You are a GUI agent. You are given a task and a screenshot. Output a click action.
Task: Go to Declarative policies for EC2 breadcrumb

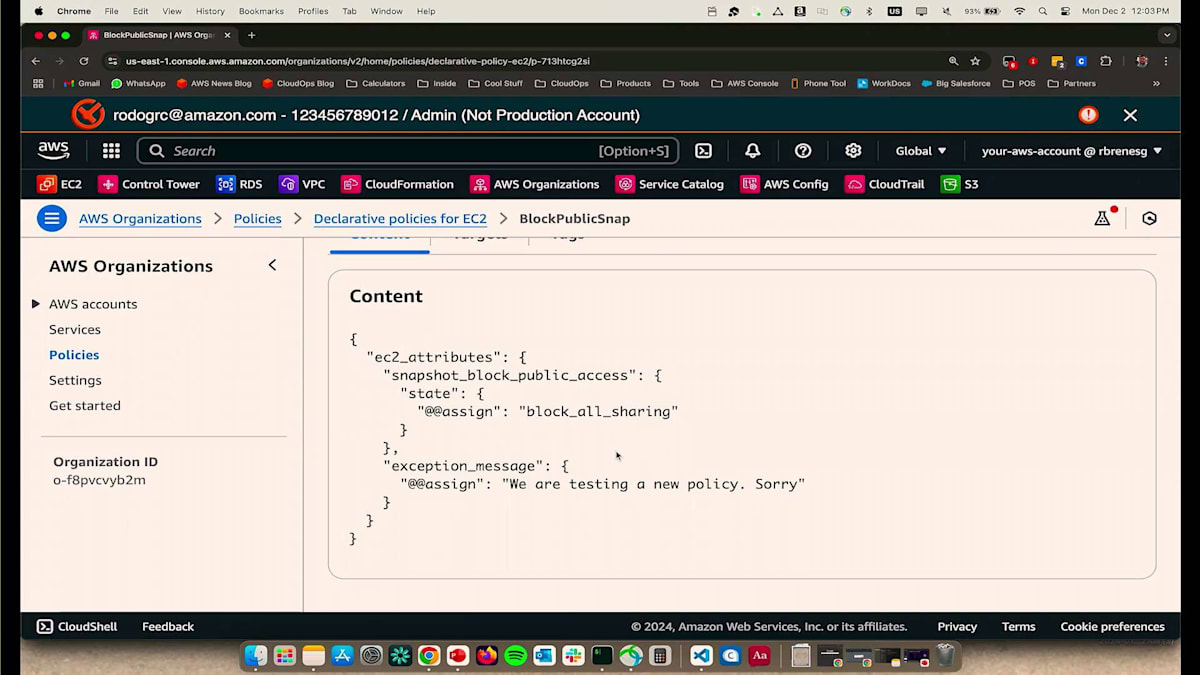400,218
